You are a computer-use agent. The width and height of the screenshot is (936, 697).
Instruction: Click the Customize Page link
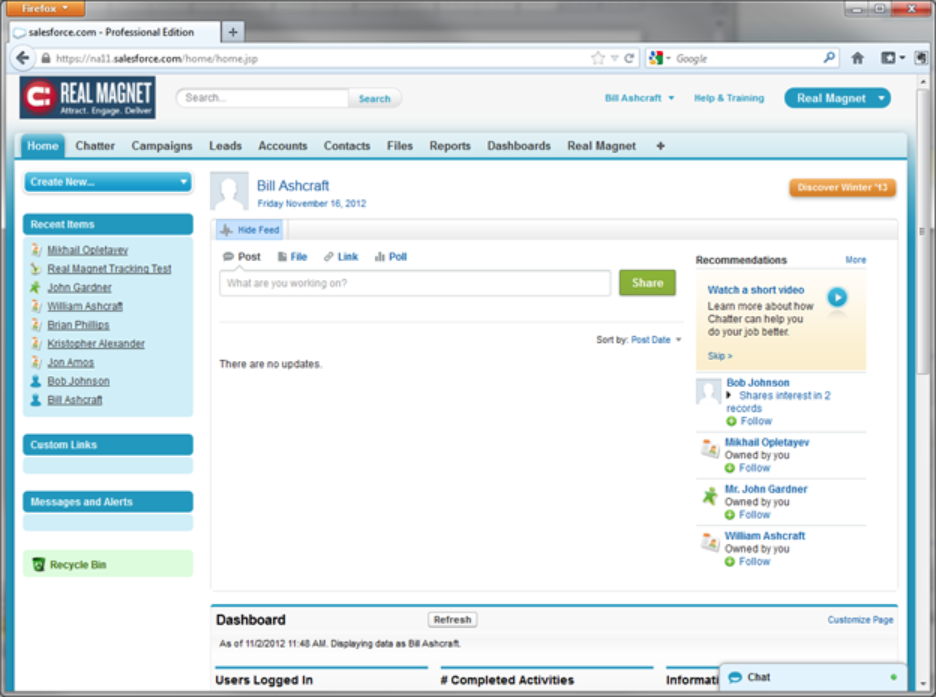860,619
